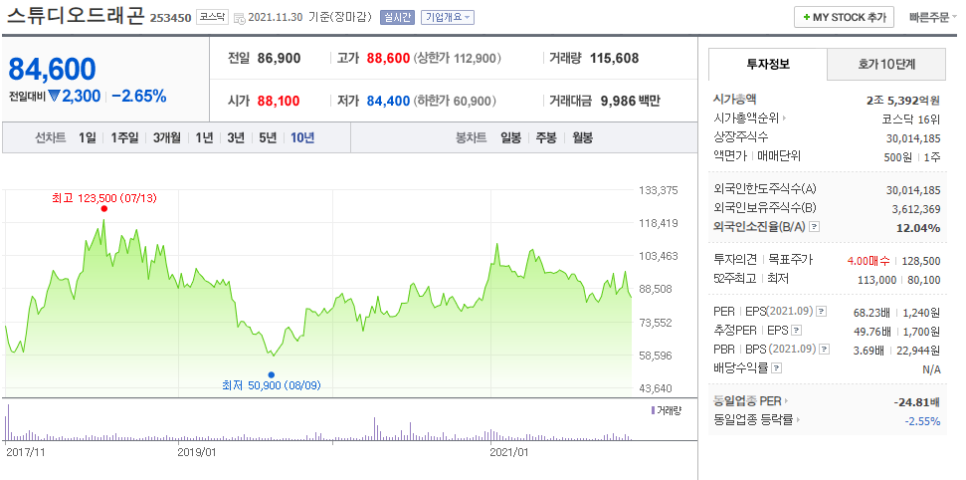Switch to 주봉 weekly candle chart

coord(546,138)
